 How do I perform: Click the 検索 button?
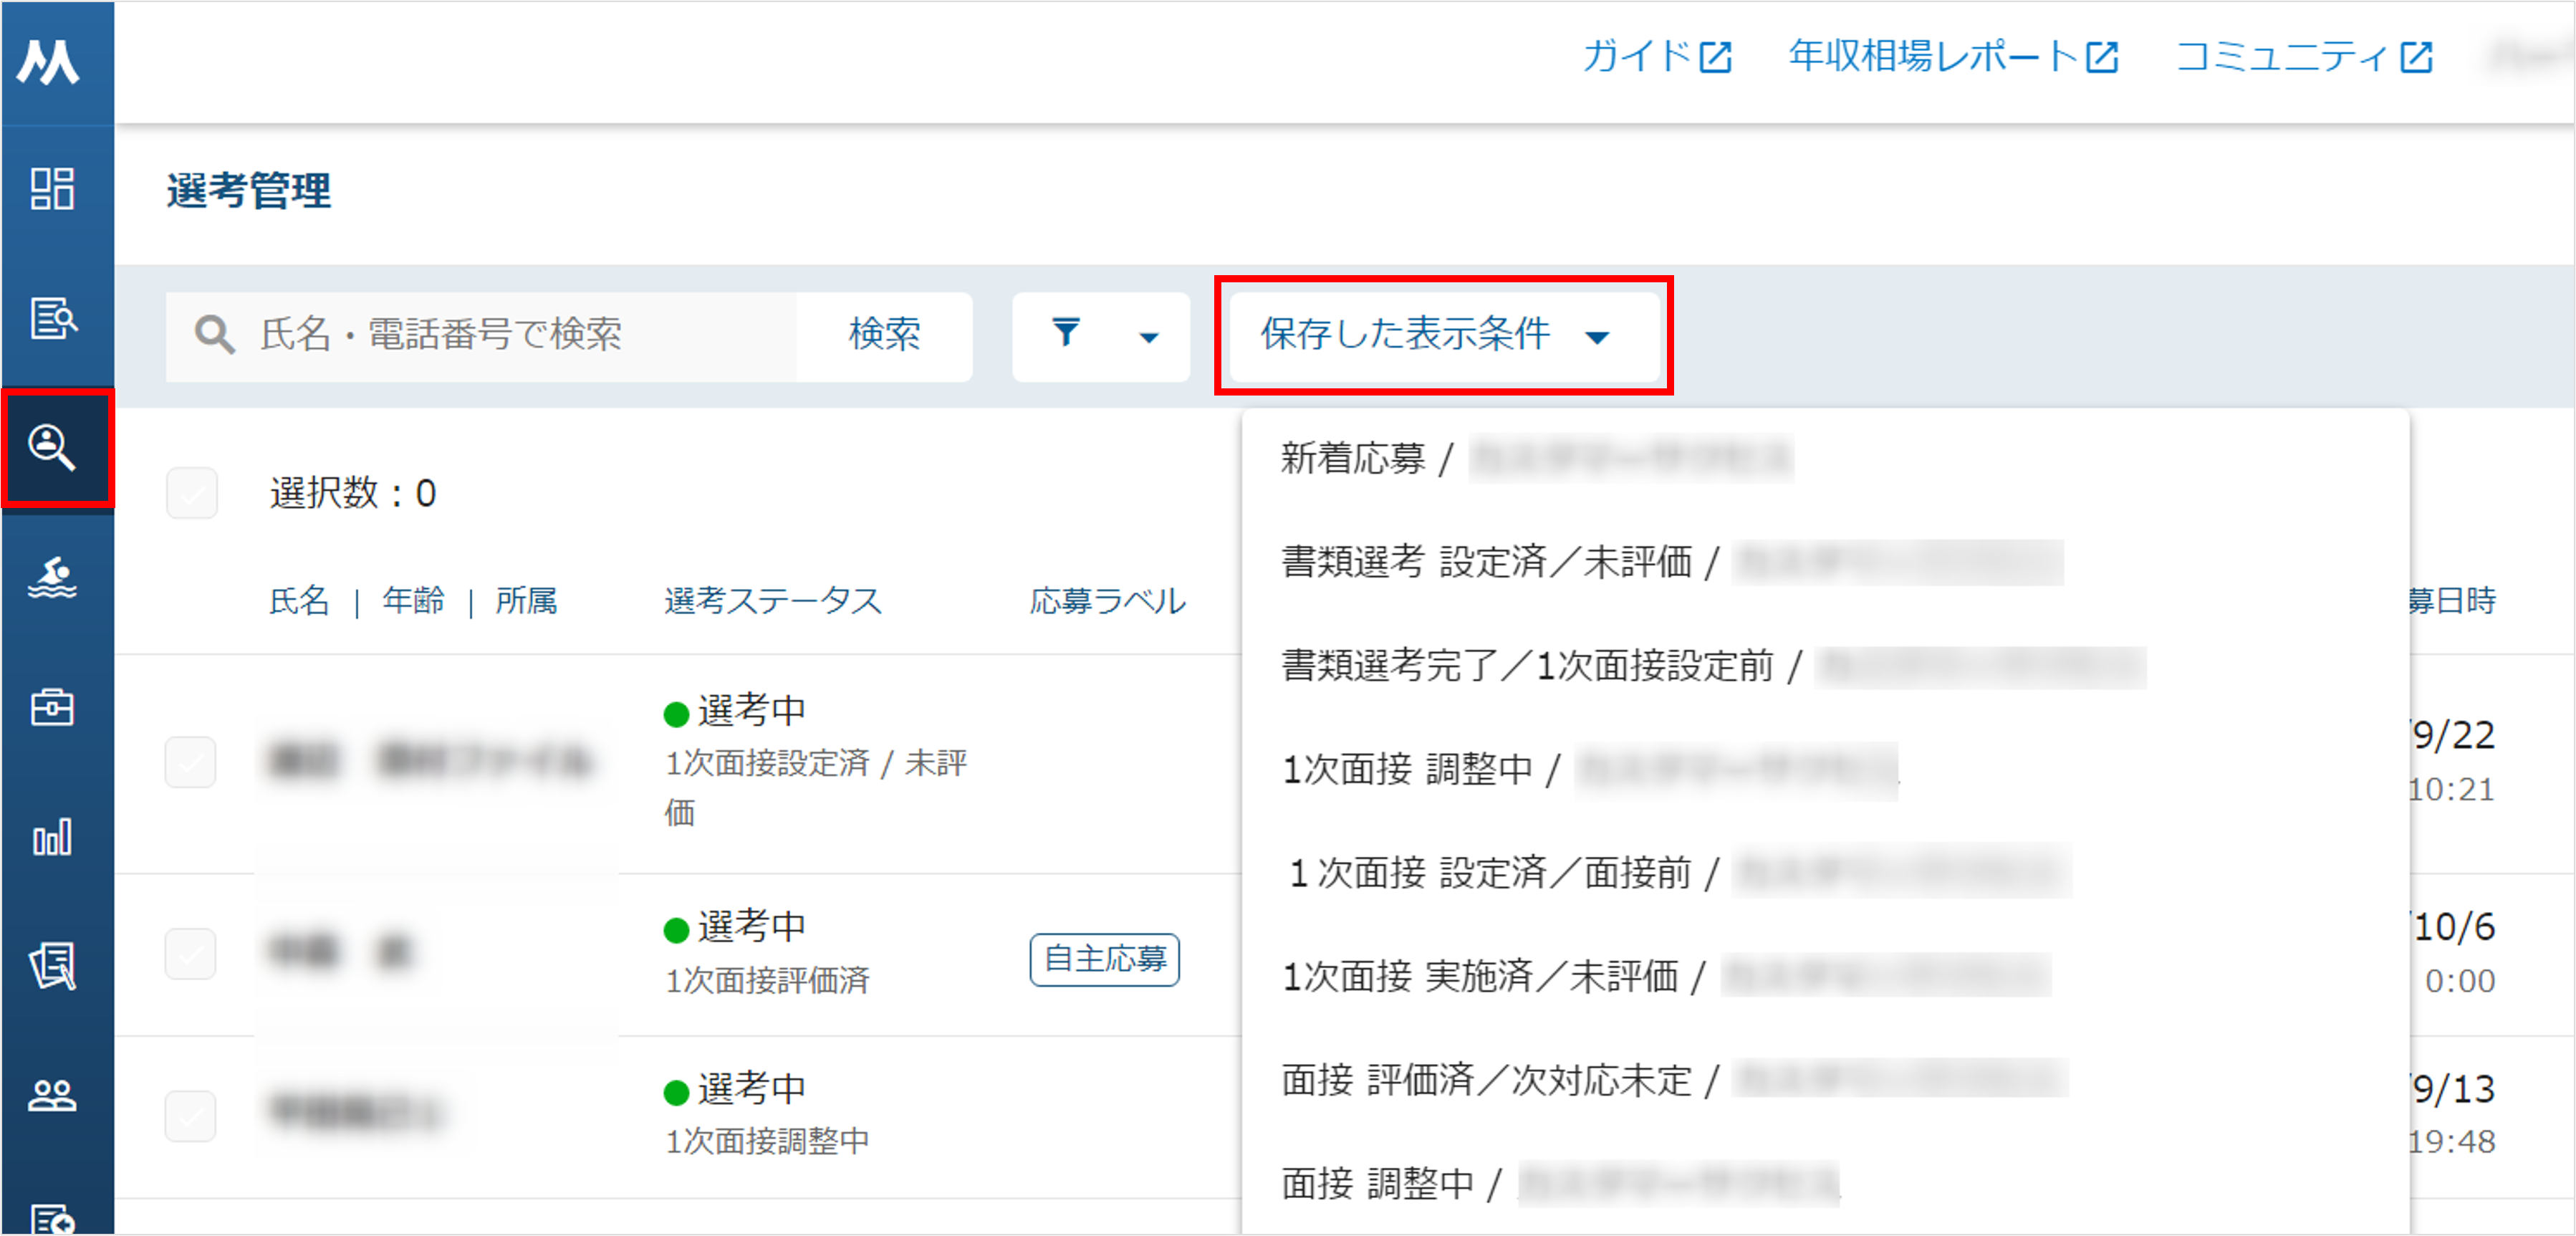point(884,335)
